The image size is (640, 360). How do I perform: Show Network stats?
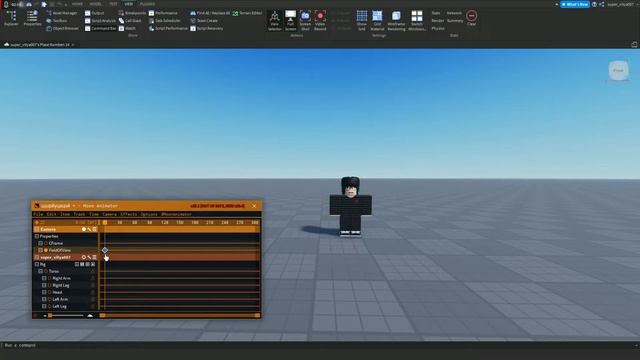coord(454,13)
